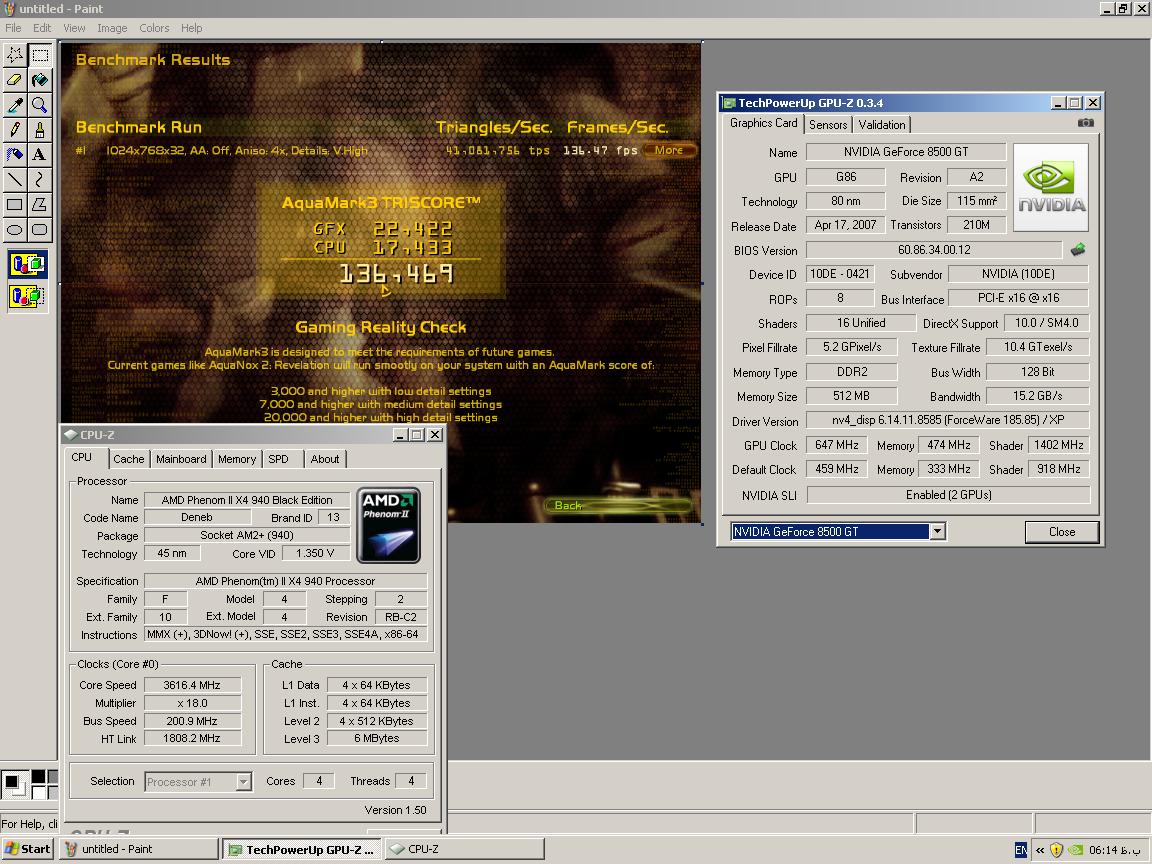
Task: Click the Back button in AquaMark3 image
Action: click(617, 505)
